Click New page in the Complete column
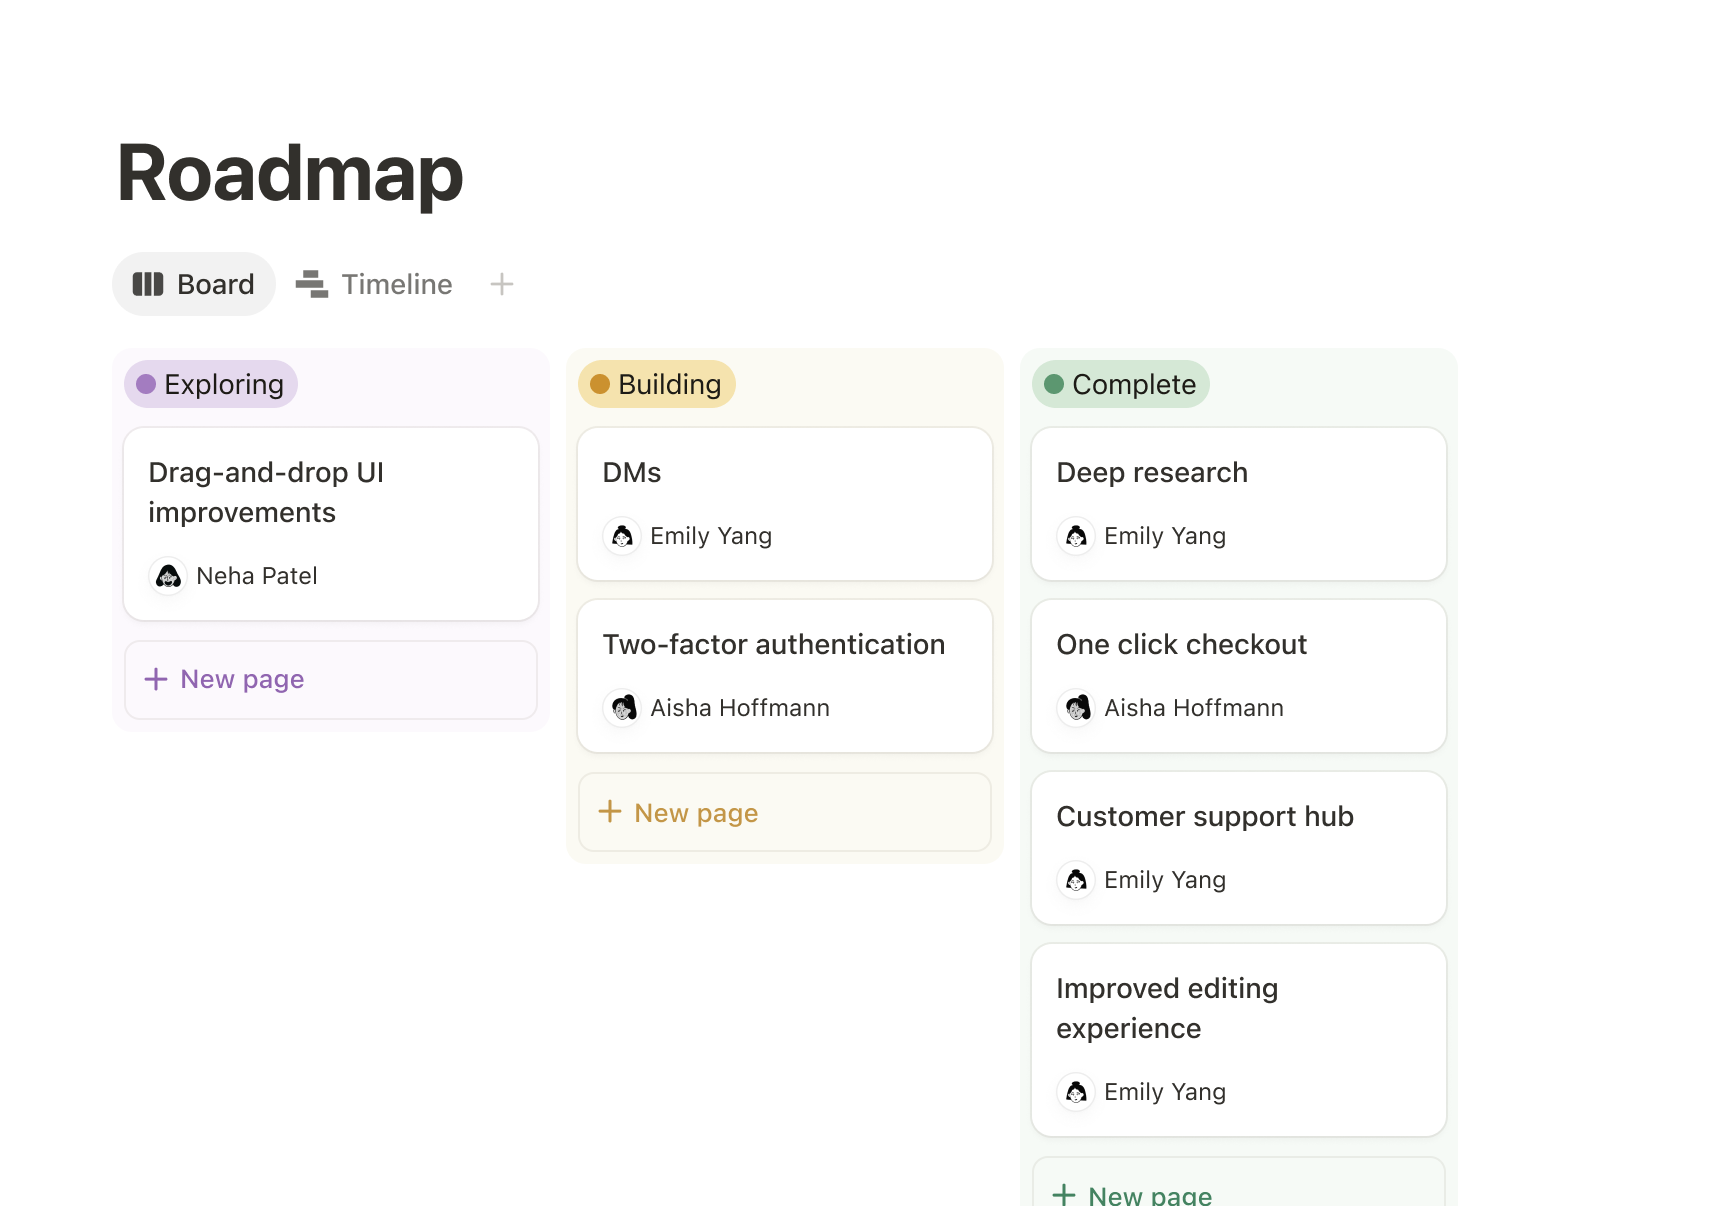Viewport: 1728px width, 1206px height. pos(1150,1192)
